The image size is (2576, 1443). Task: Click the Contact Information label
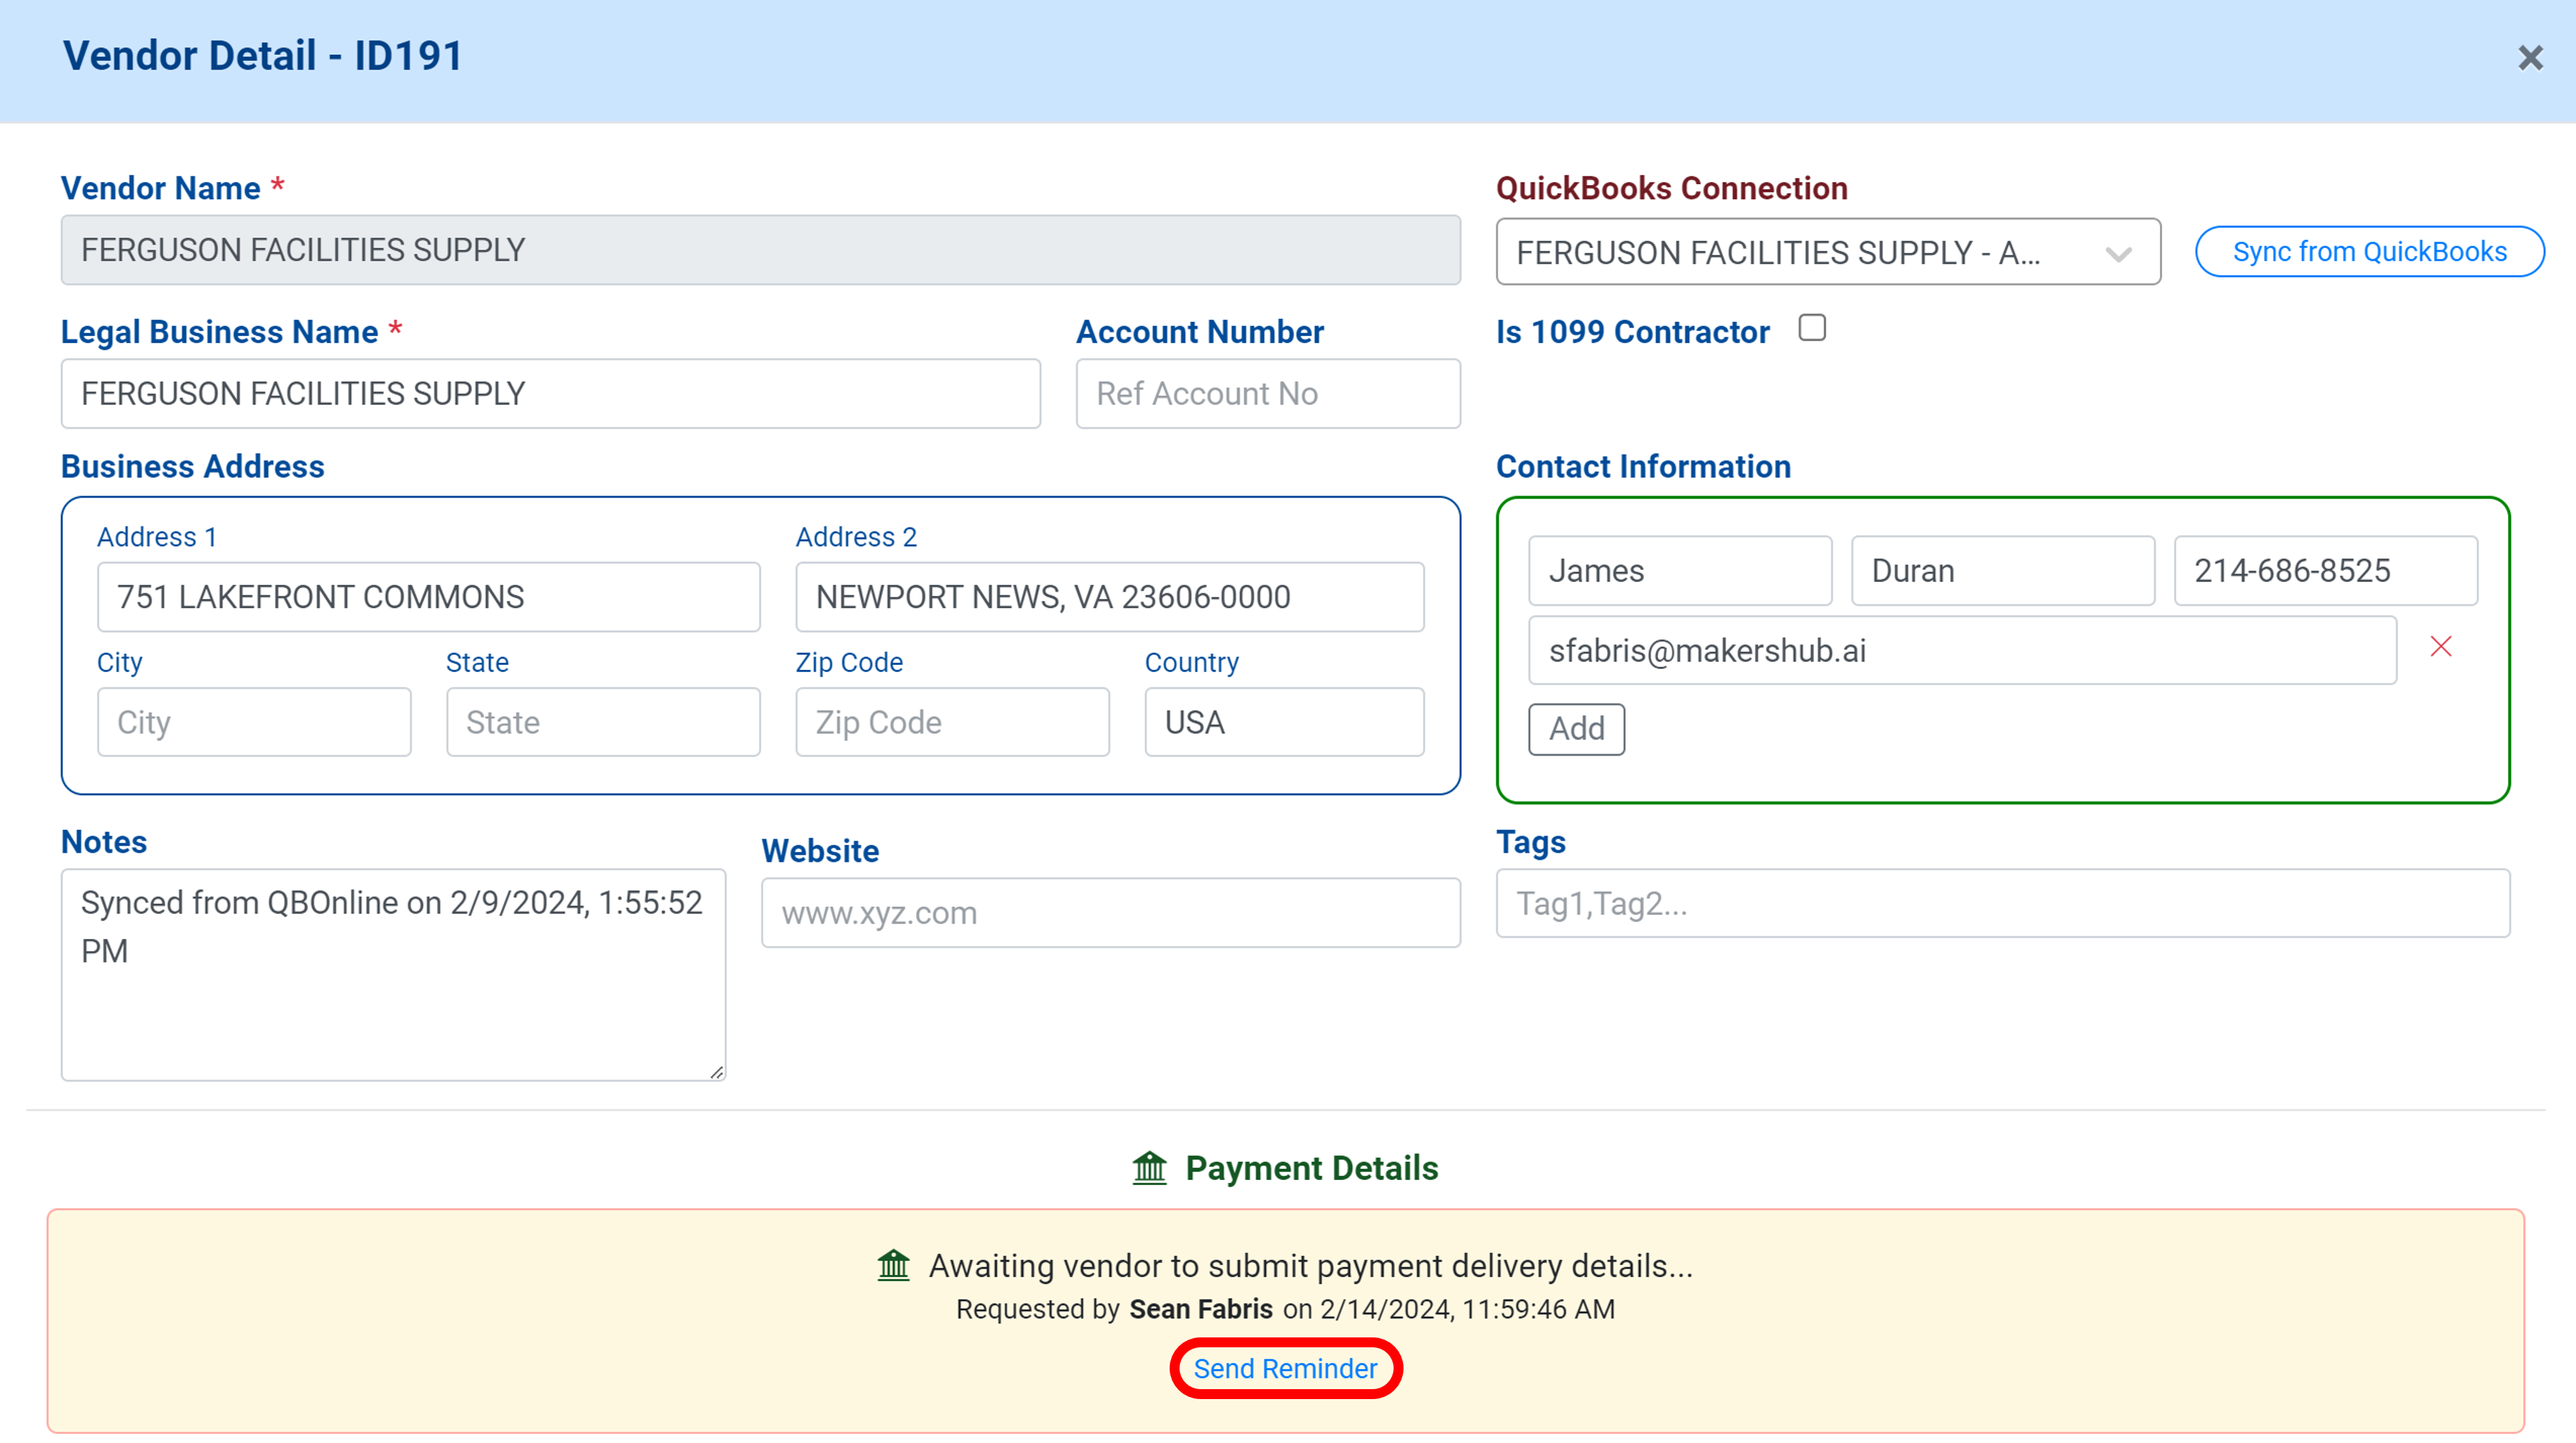pyautogui.click(x=1643, y=467)
